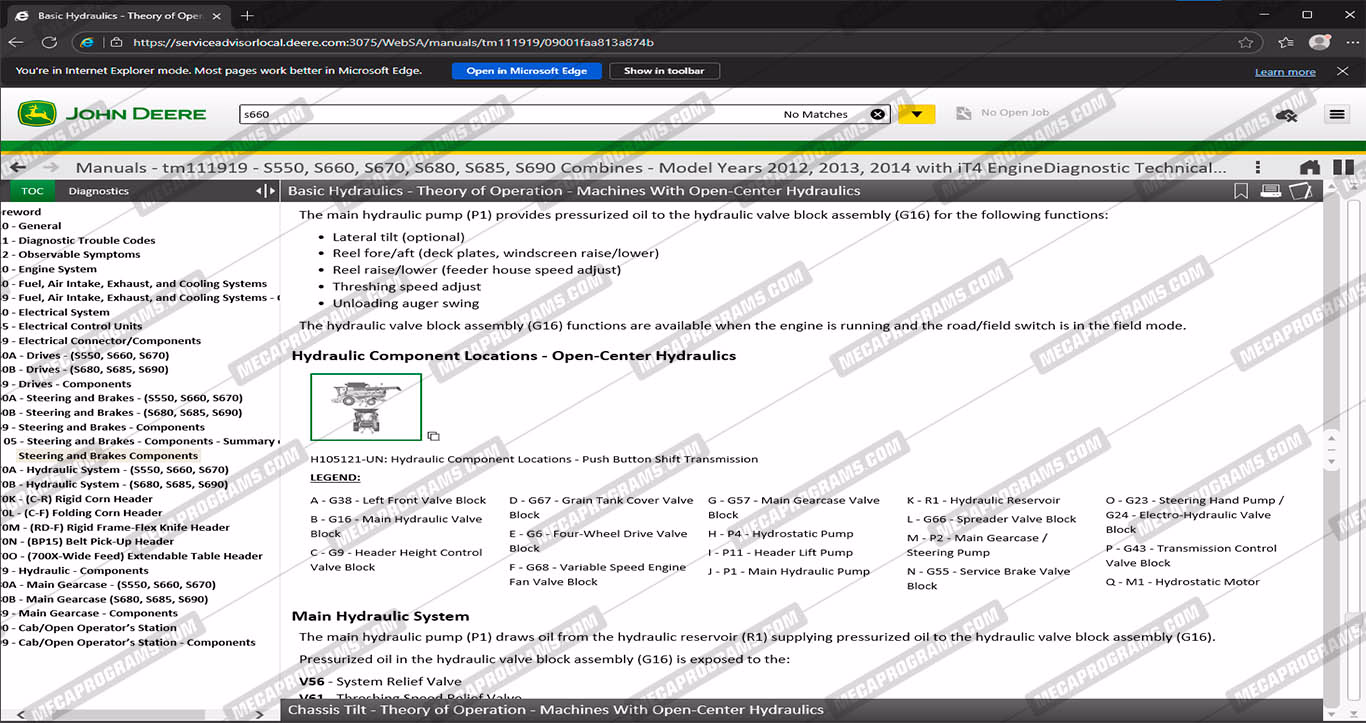Switch to the Diagnostics tab

click(x=98, y=191)
